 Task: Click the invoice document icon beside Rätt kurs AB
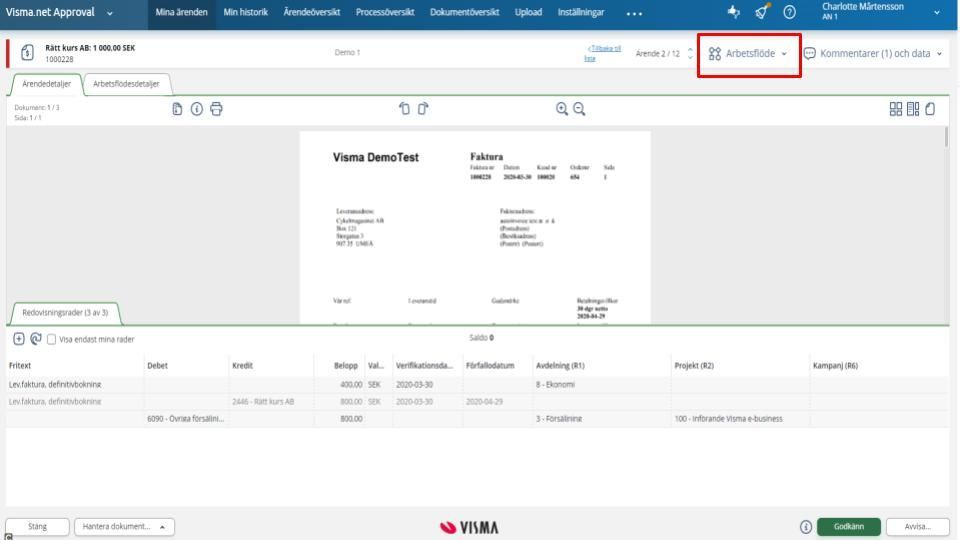pyautogui.click(x=27, y=53)
